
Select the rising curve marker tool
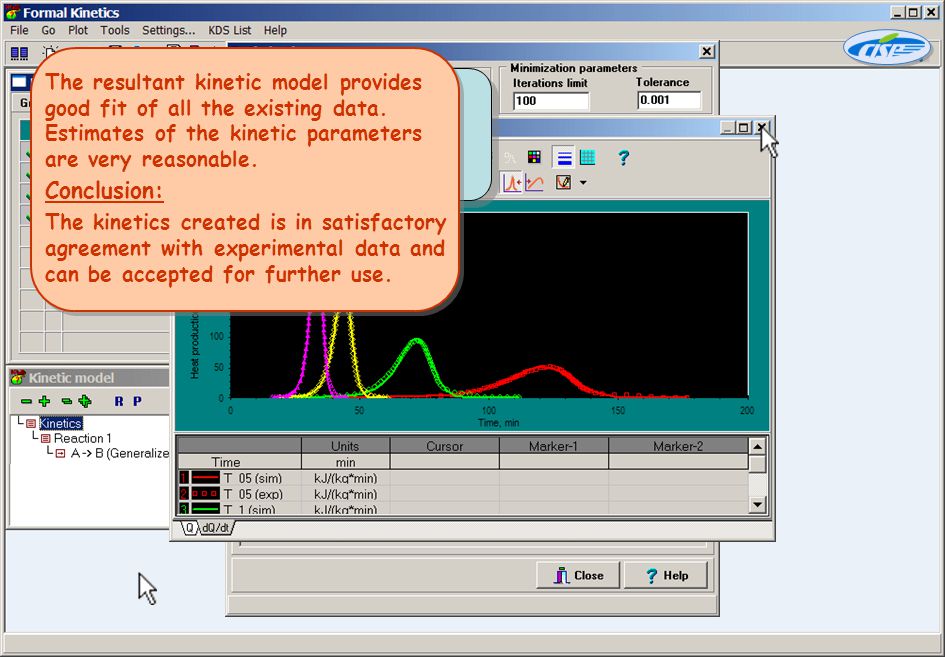click(x=534, y=183)
